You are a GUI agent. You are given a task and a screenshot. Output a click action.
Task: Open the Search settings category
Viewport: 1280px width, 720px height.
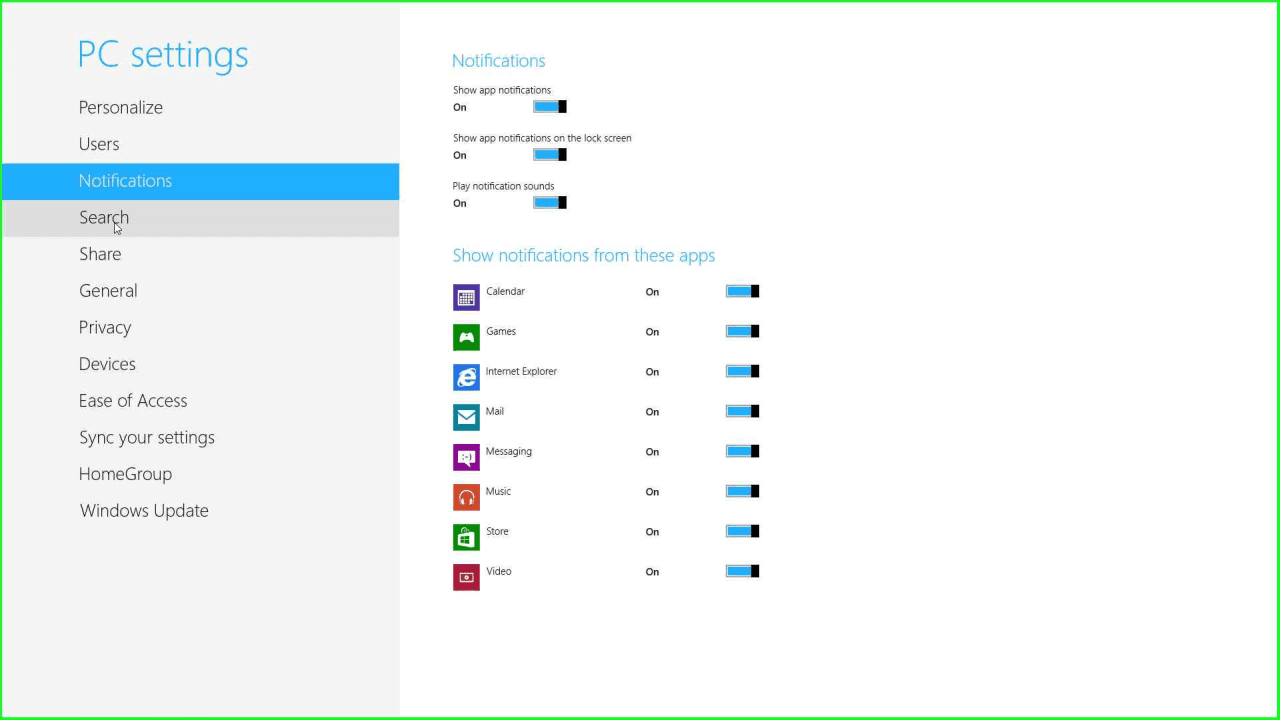pos(104,218)
